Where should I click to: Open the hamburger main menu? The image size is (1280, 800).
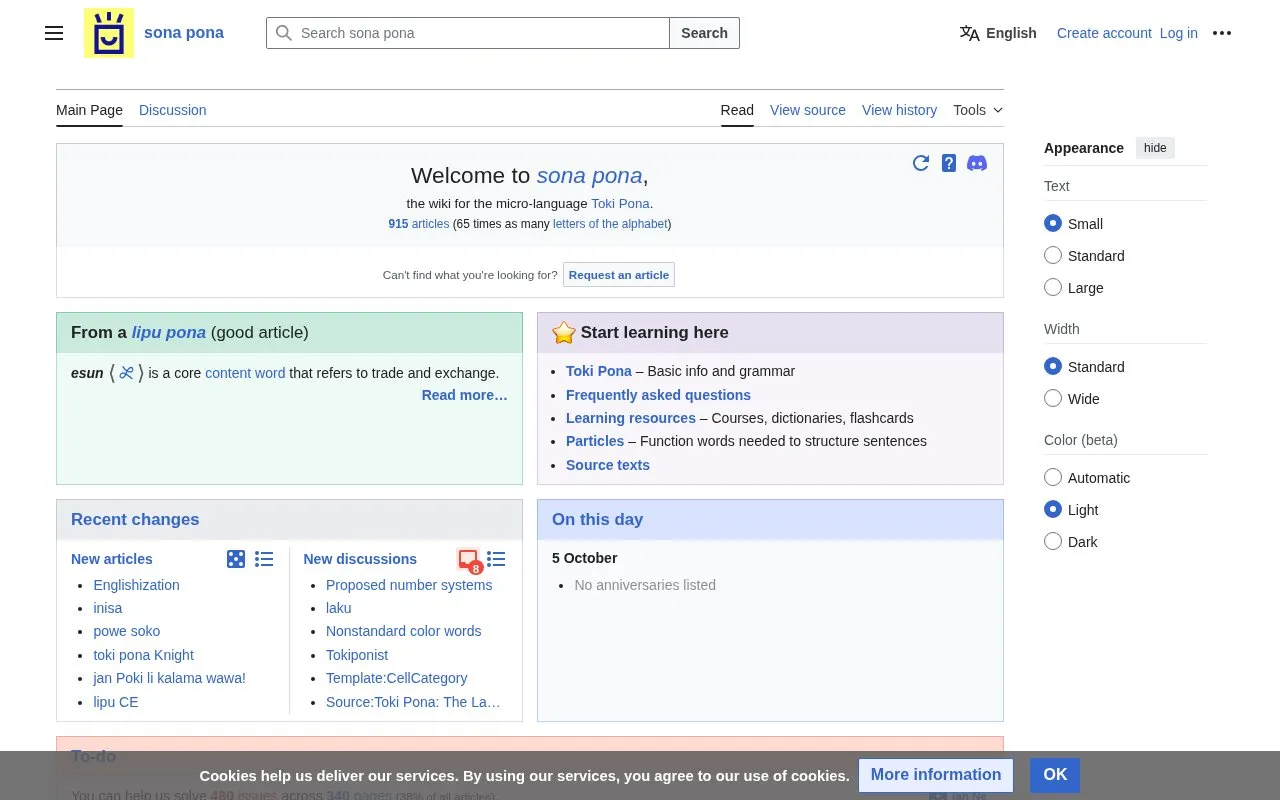54,33
